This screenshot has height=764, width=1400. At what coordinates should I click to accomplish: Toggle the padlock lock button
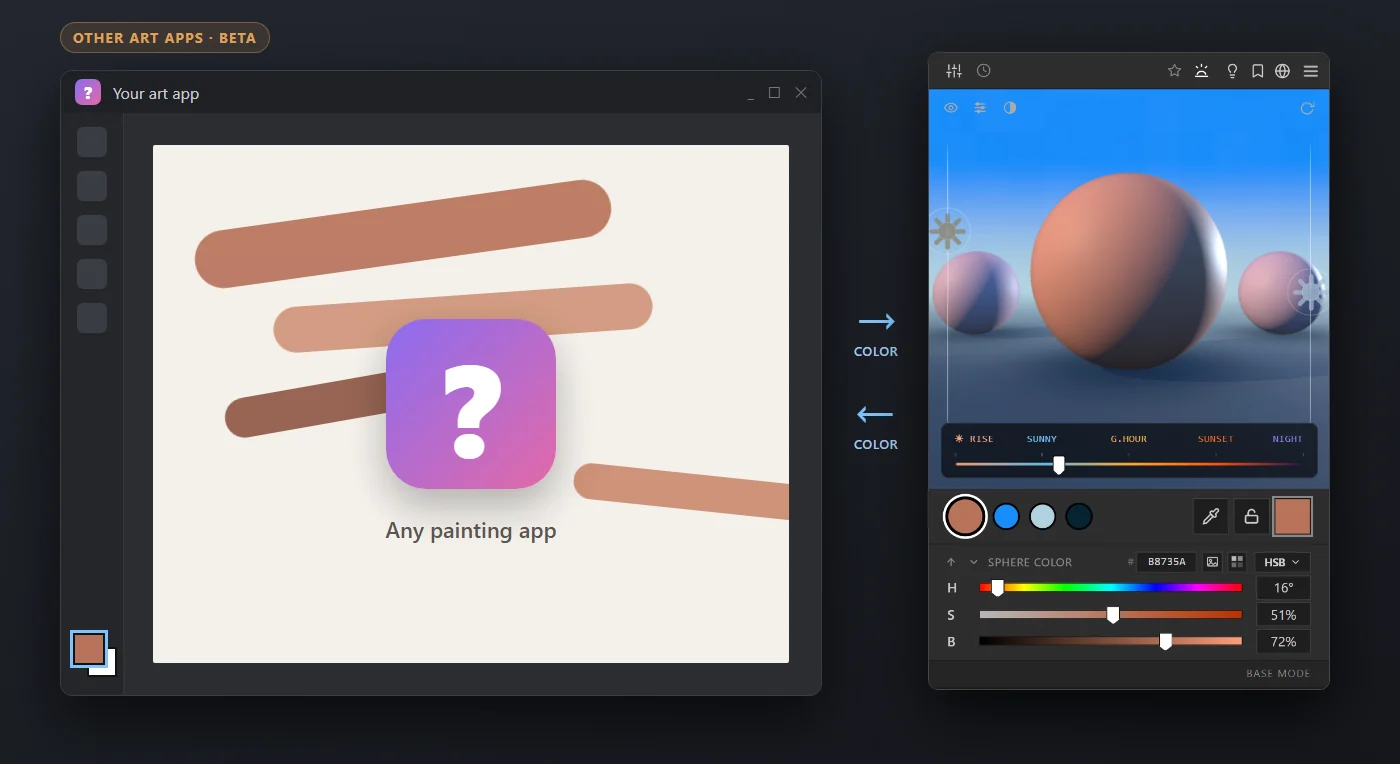(x=1251, y=516)
